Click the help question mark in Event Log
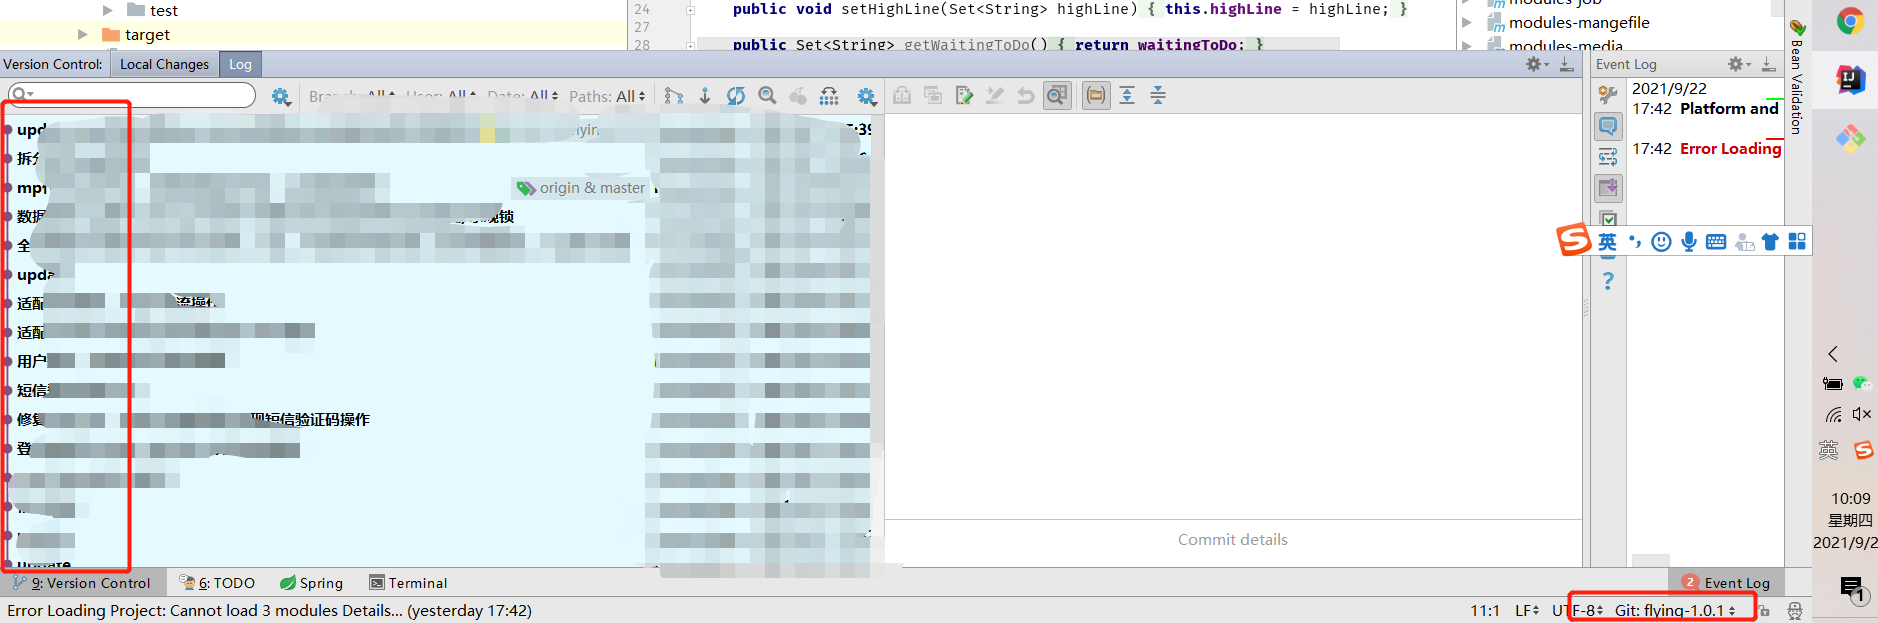The width and height of the screenshot is (1878, 623). coord(1607,282)
